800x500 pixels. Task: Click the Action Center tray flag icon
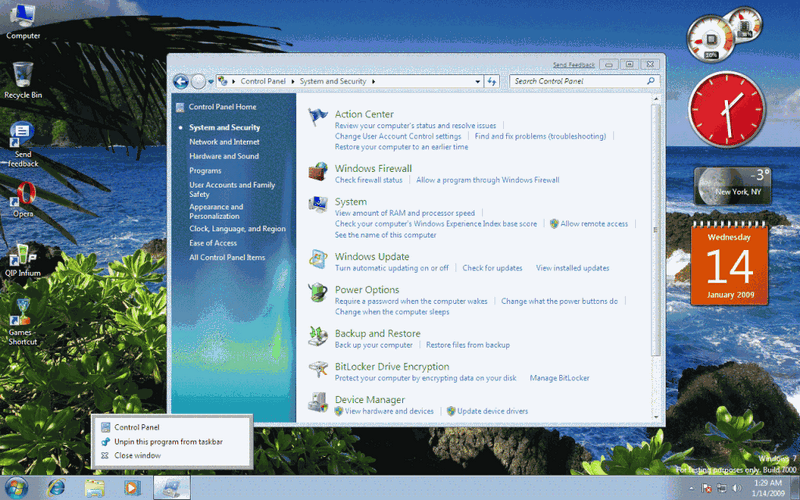[707, 488]
